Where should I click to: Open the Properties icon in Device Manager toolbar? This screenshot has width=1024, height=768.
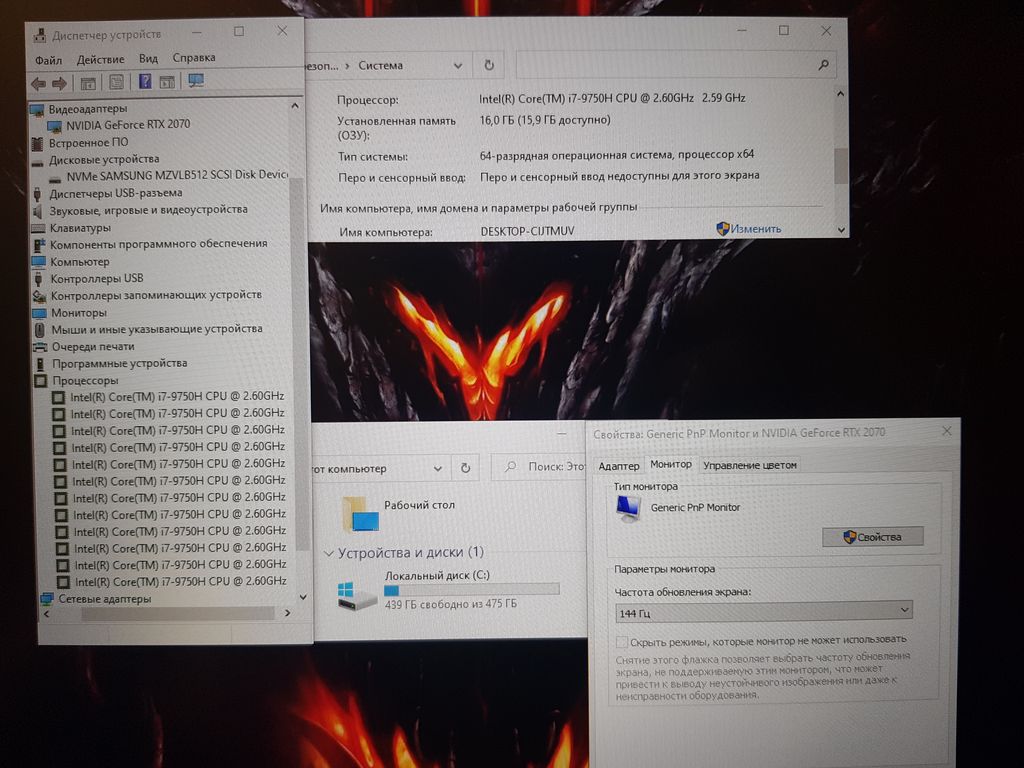coord(117,82)
